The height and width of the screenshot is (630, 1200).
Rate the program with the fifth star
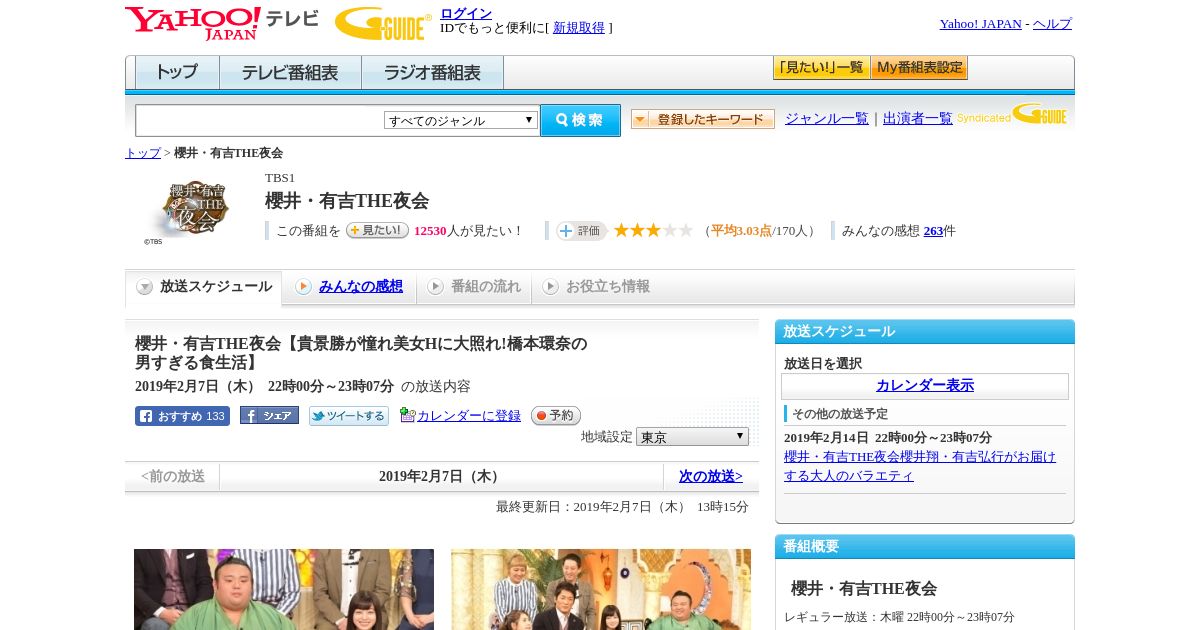click(x=686, y=231)
